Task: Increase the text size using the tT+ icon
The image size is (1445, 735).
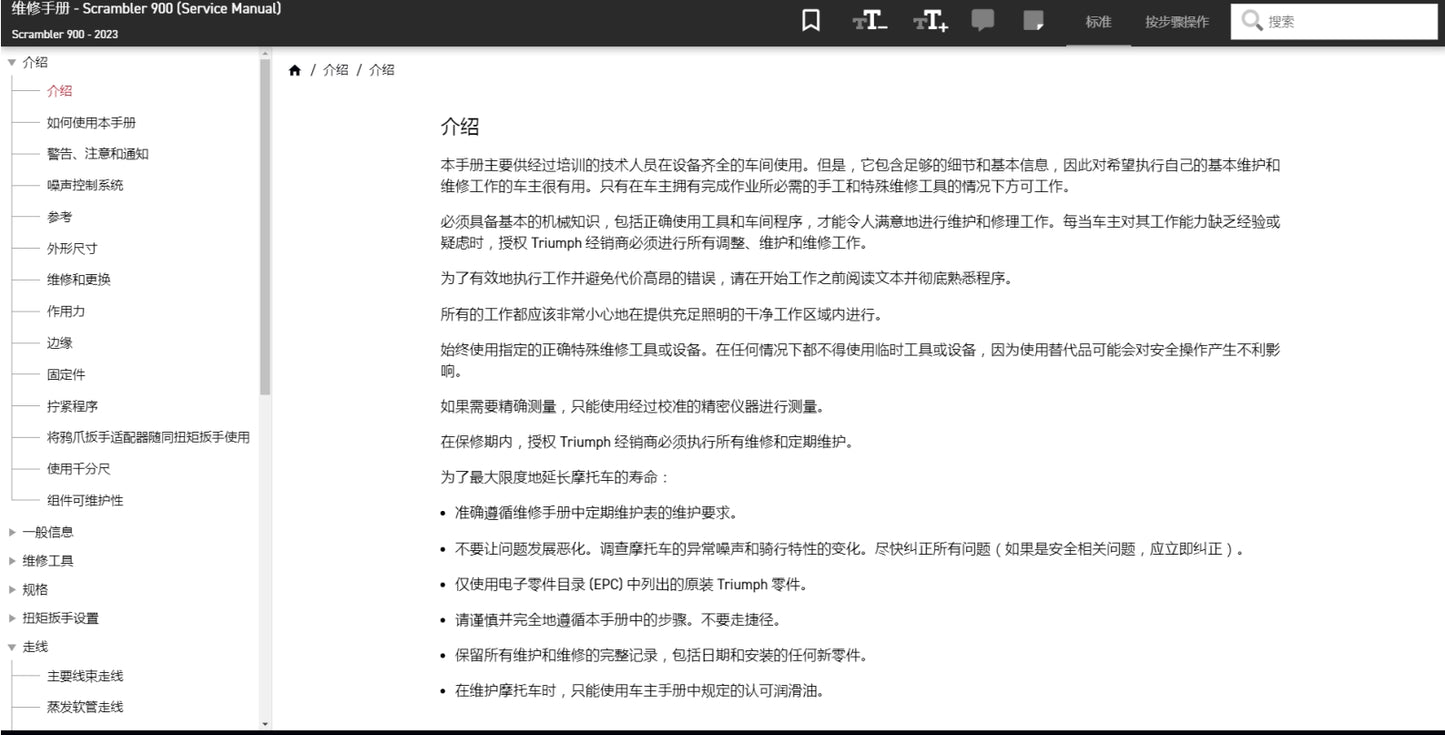Action: click(x=931, y=20)
